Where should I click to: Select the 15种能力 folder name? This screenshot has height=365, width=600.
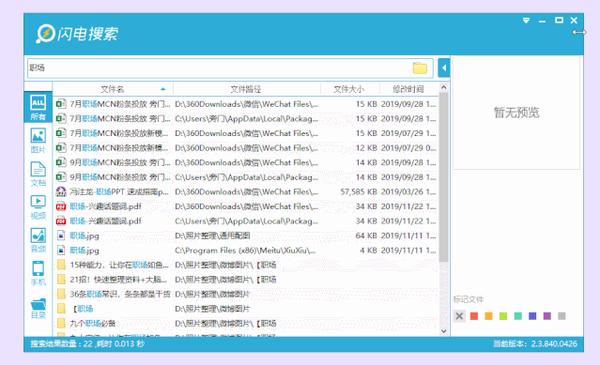[119, 265]
